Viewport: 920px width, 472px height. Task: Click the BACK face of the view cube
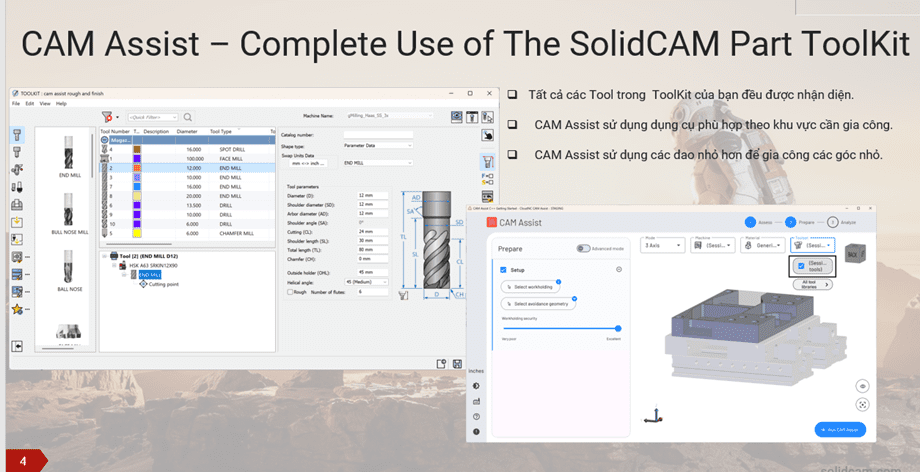[x=853, y=254]
